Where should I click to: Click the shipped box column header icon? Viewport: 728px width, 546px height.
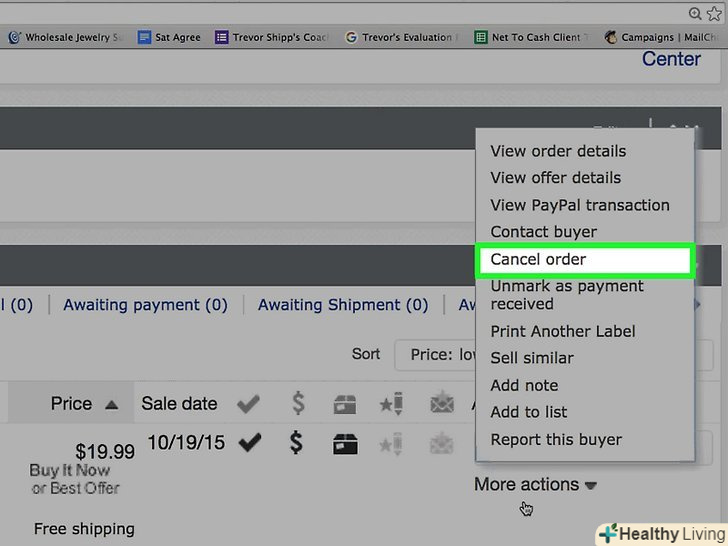pos(344,404)
